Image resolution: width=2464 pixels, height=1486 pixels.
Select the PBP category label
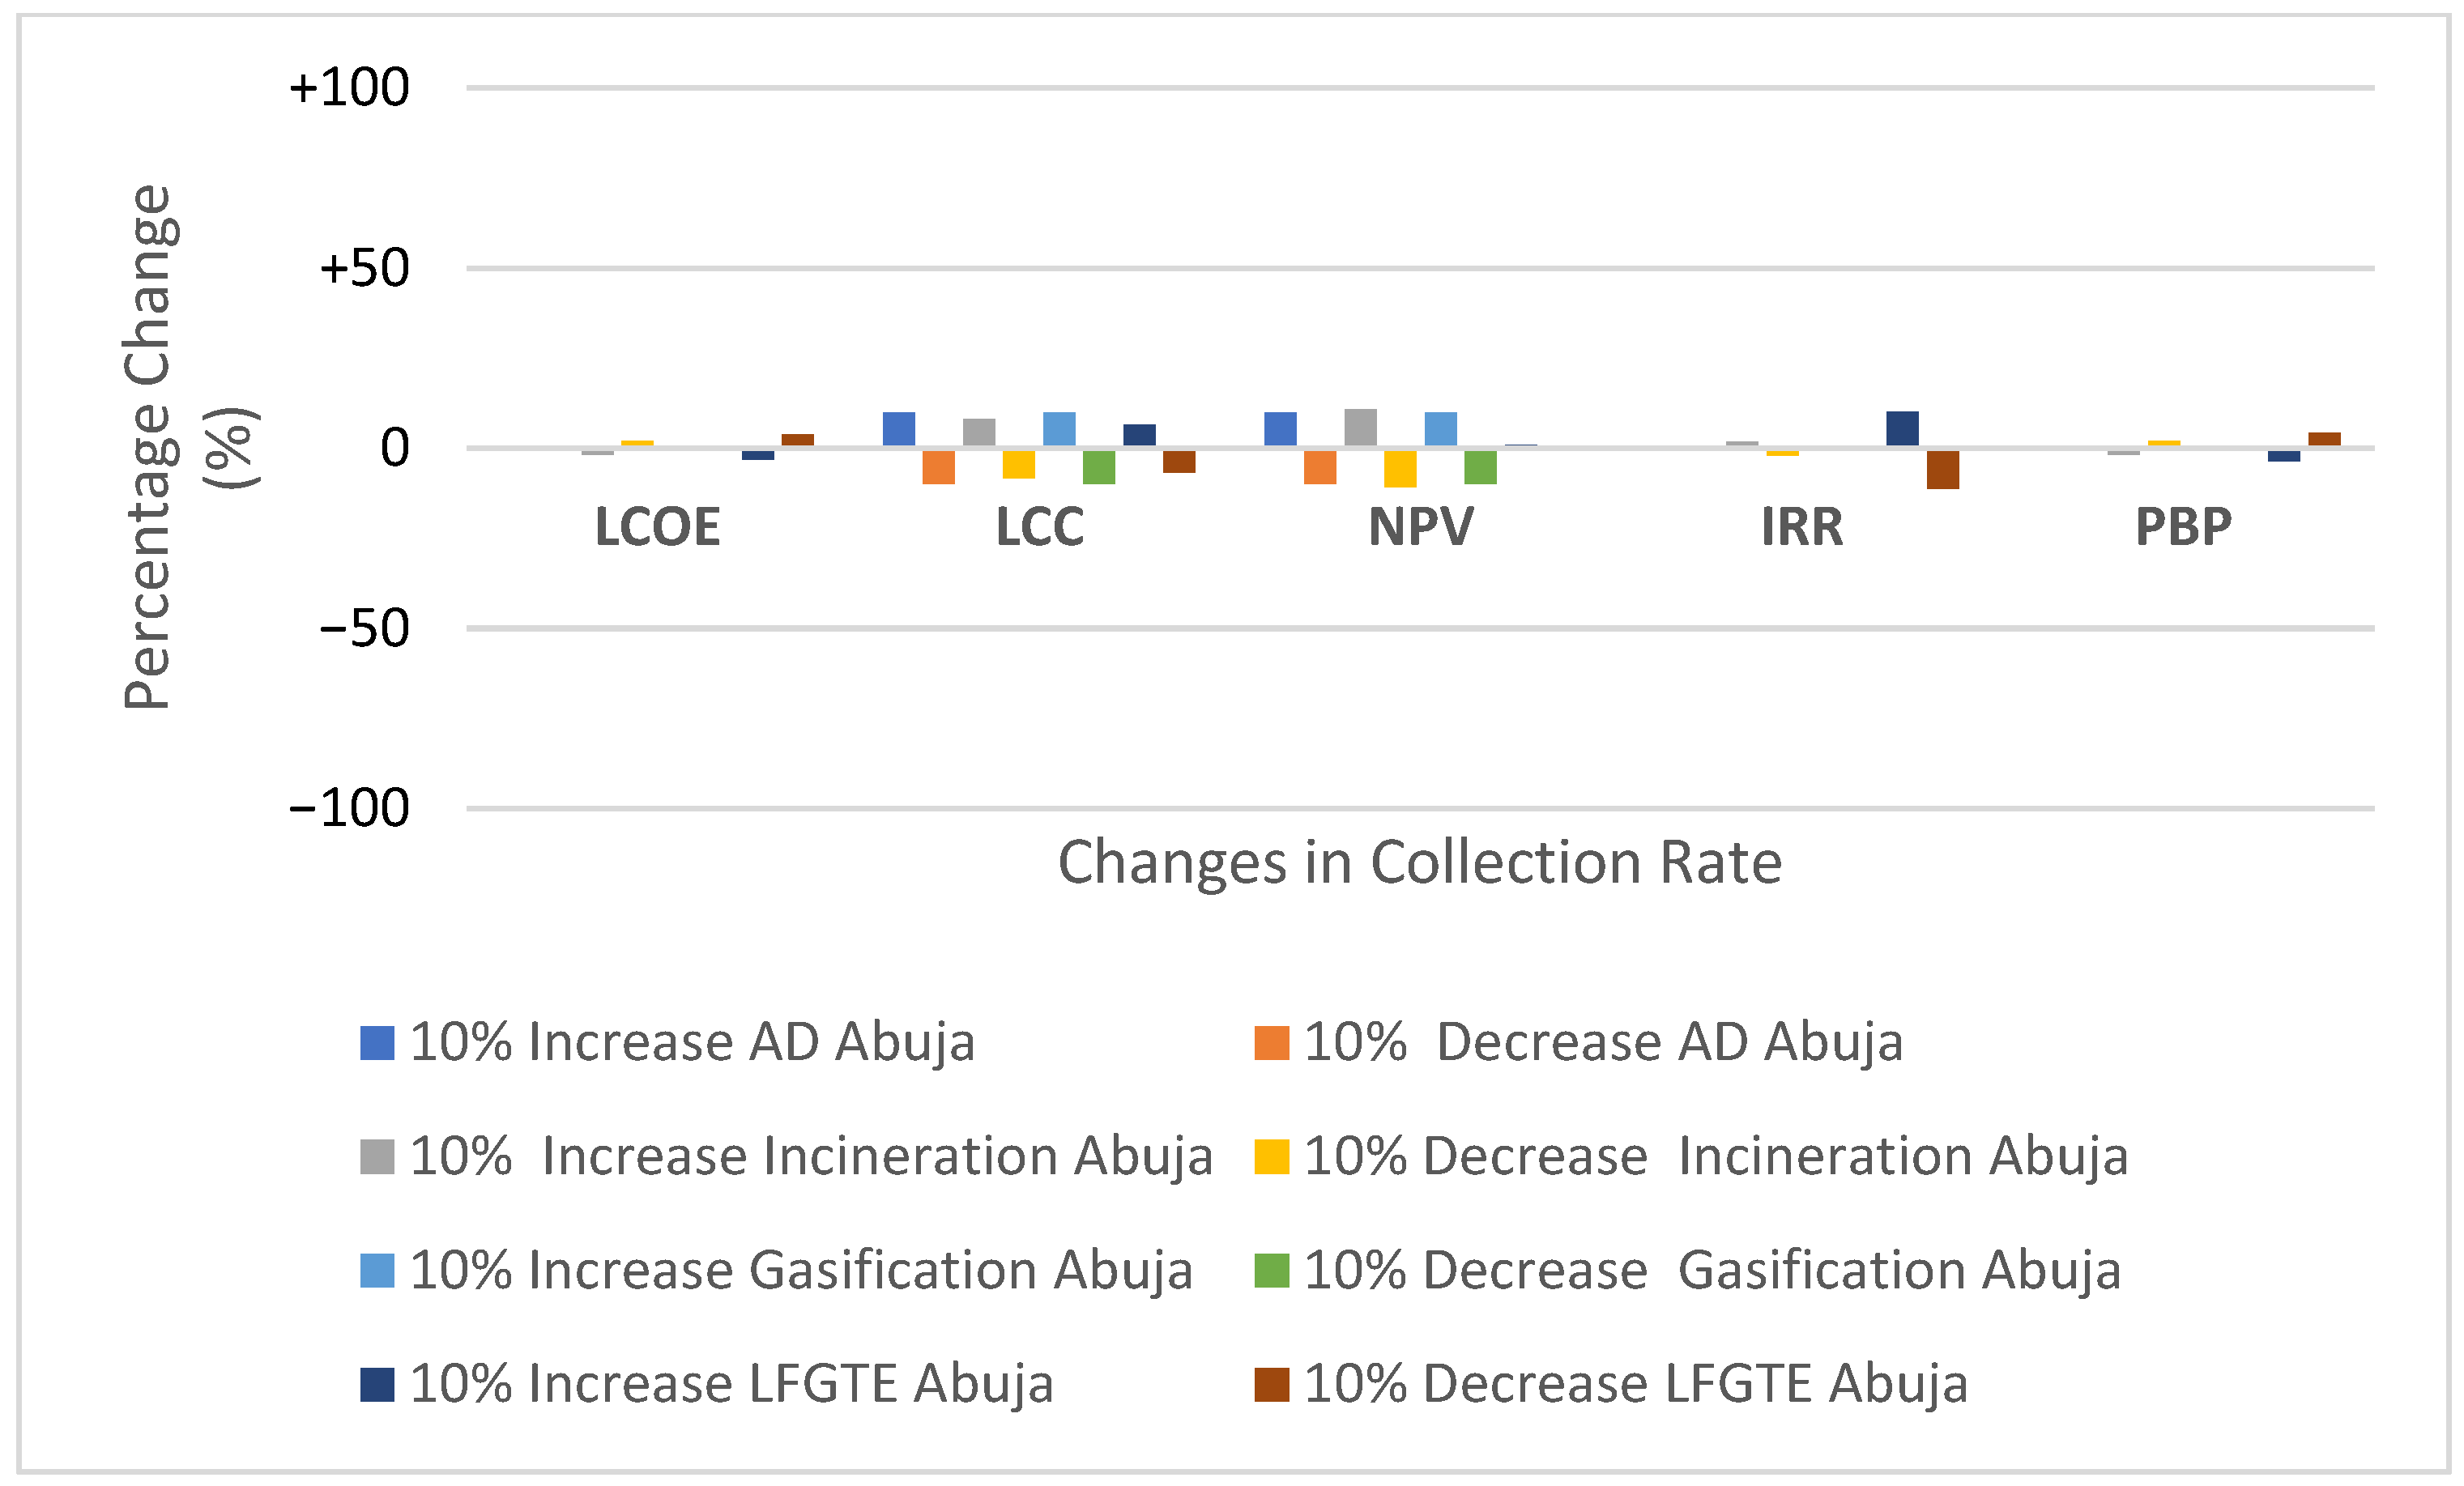(2183, 527)
